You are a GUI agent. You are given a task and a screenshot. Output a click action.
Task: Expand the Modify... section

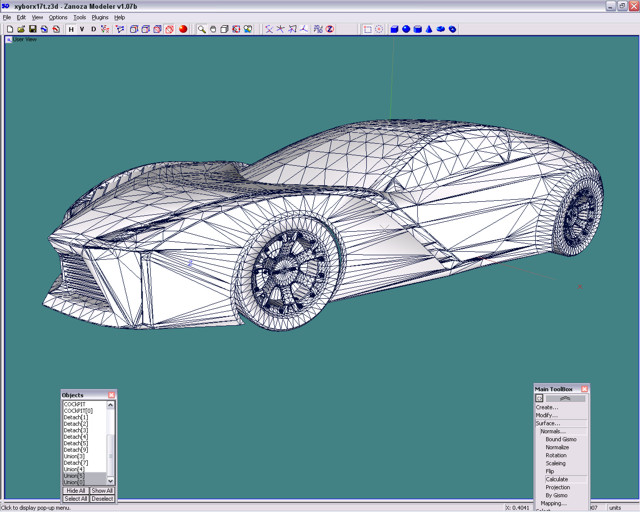point(547,415)
